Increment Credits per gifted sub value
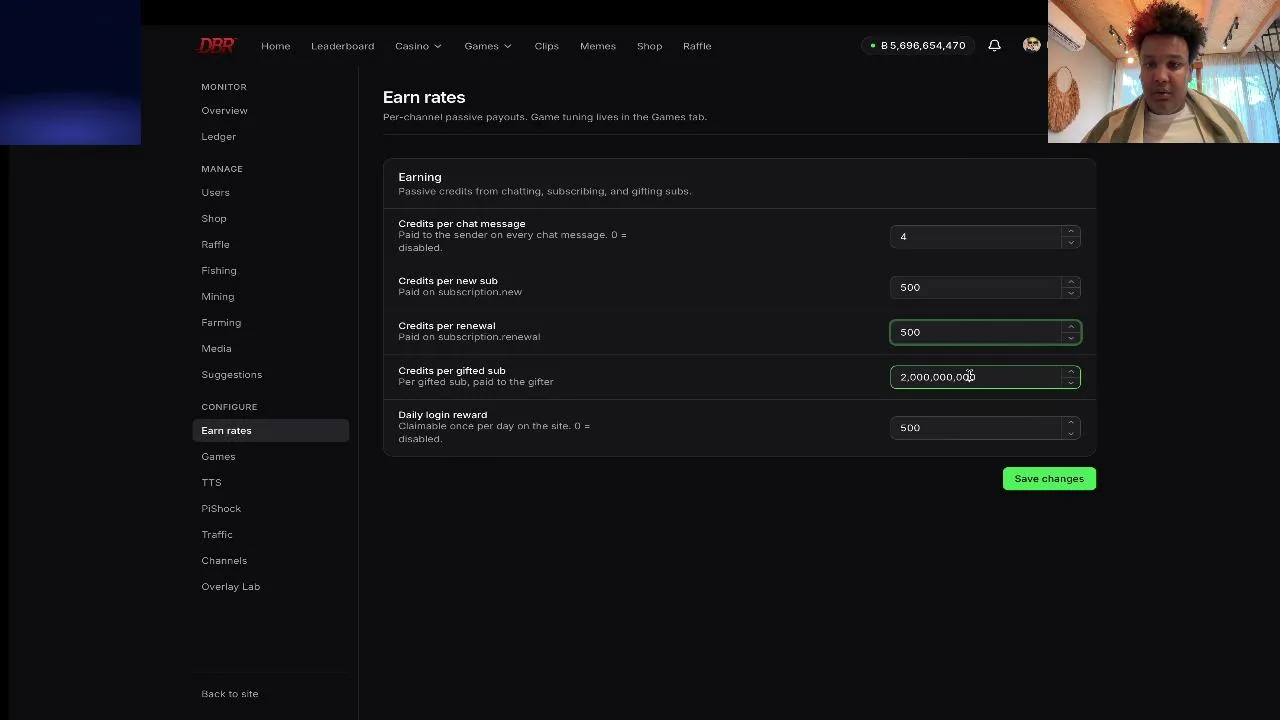 coord(1071,372)
